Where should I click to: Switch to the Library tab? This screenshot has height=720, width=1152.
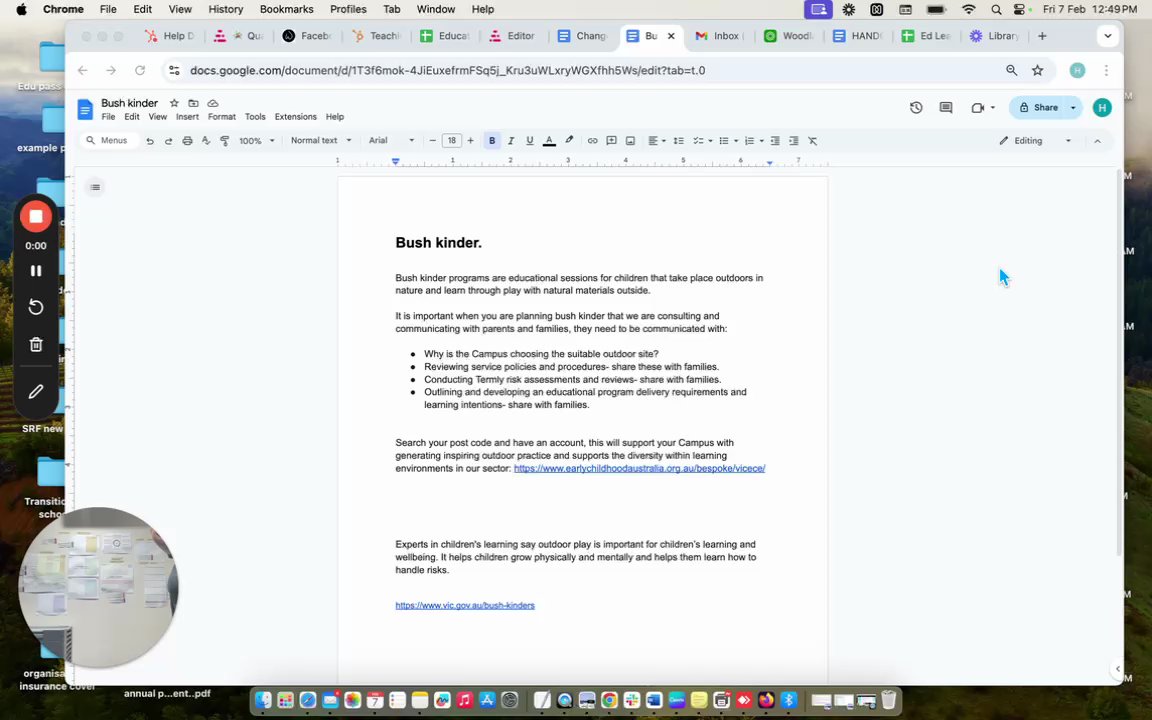tap(996, 35)
